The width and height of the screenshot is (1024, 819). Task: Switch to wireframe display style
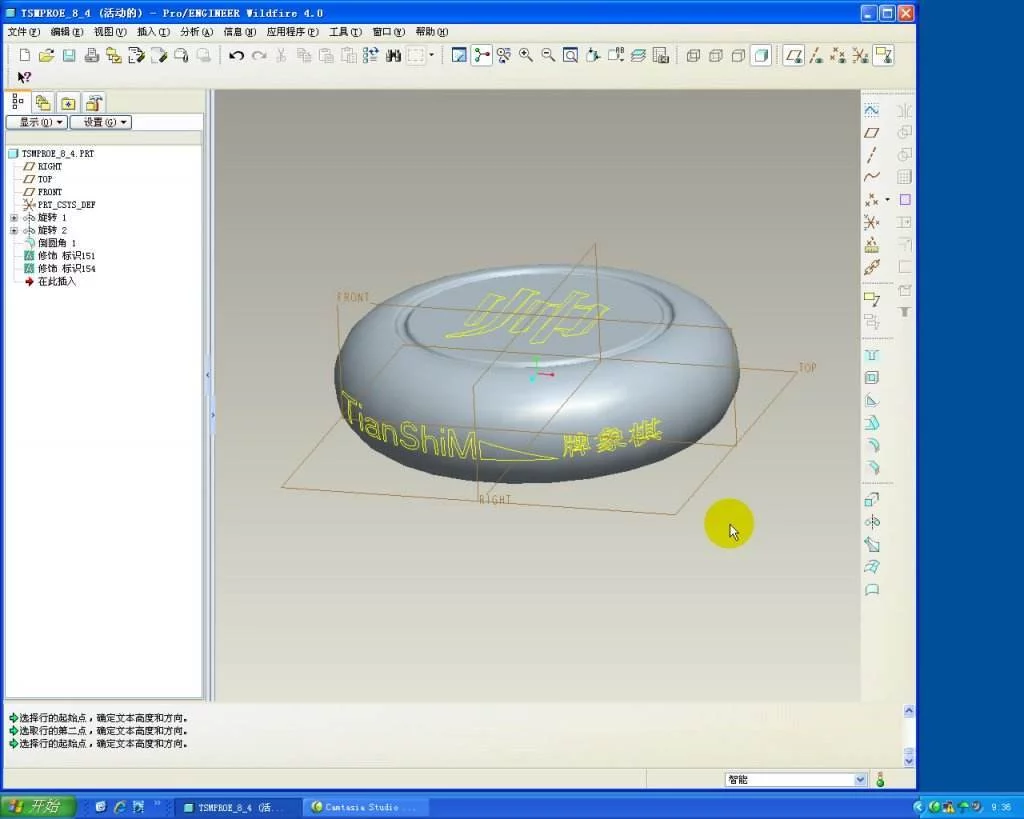coord(694,56)
